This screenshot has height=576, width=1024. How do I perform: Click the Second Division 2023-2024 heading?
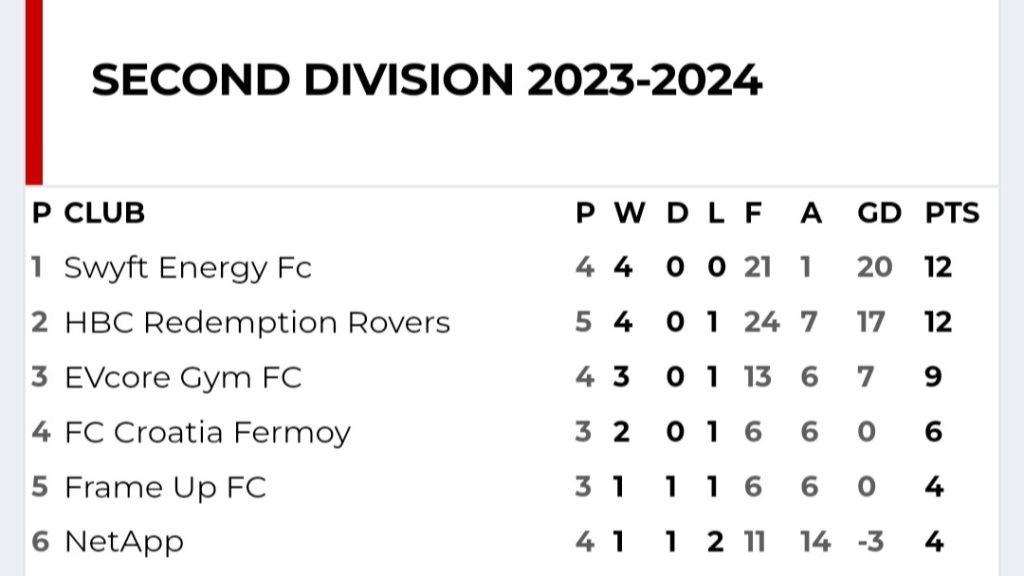coord(426,80)
